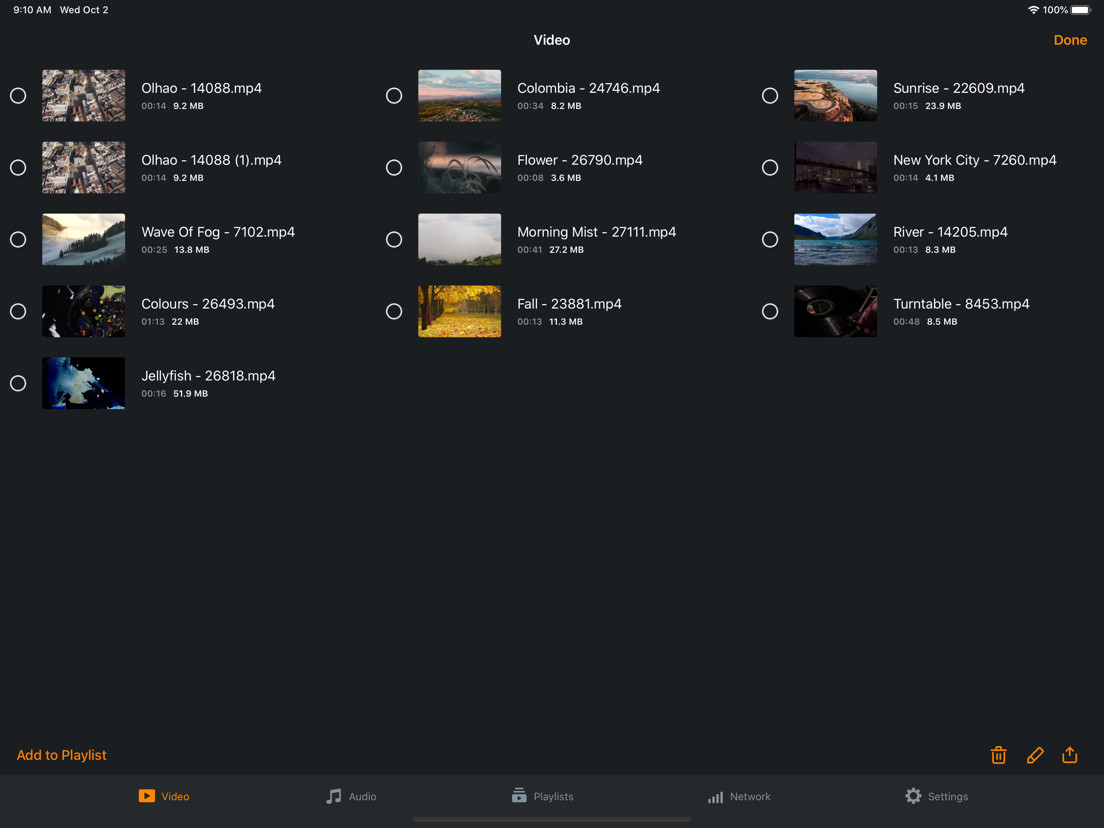This screenshot has height=828, width=1104.
Task: Tap the Turntable video thumbnail
Action: 836,311
